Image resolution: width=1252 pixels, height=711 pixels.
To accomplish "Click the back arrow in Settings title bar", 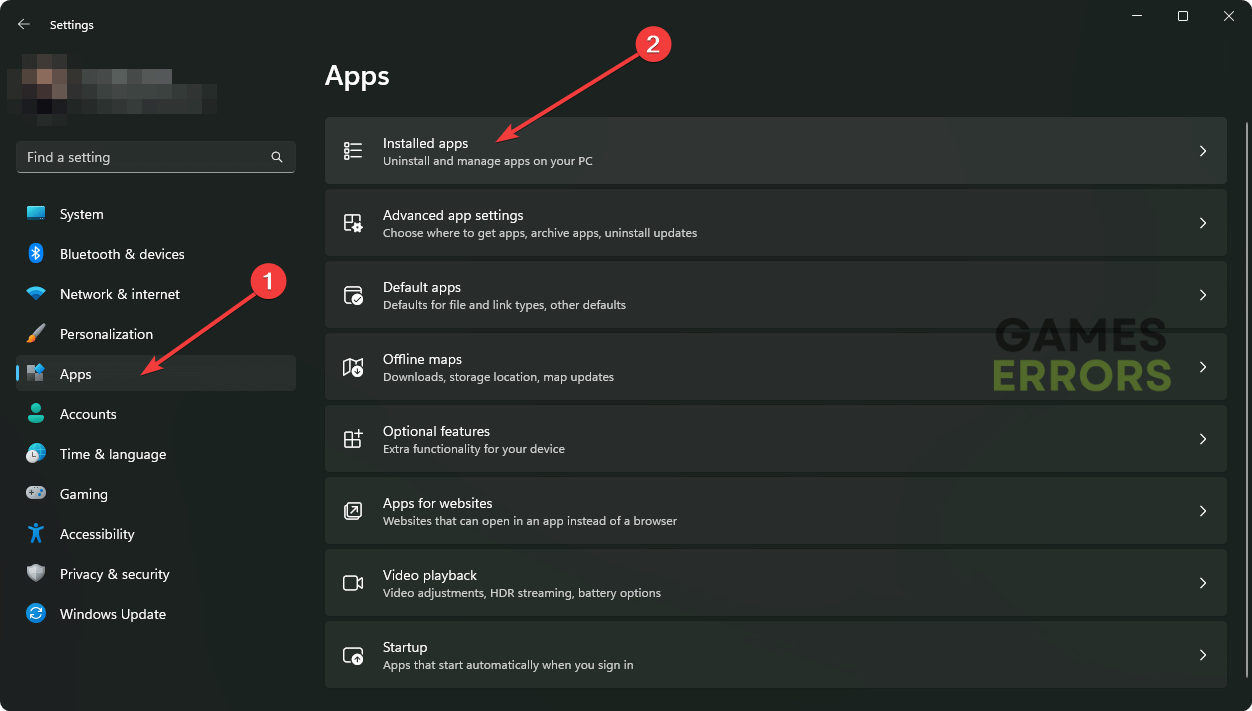I will 24,24.
